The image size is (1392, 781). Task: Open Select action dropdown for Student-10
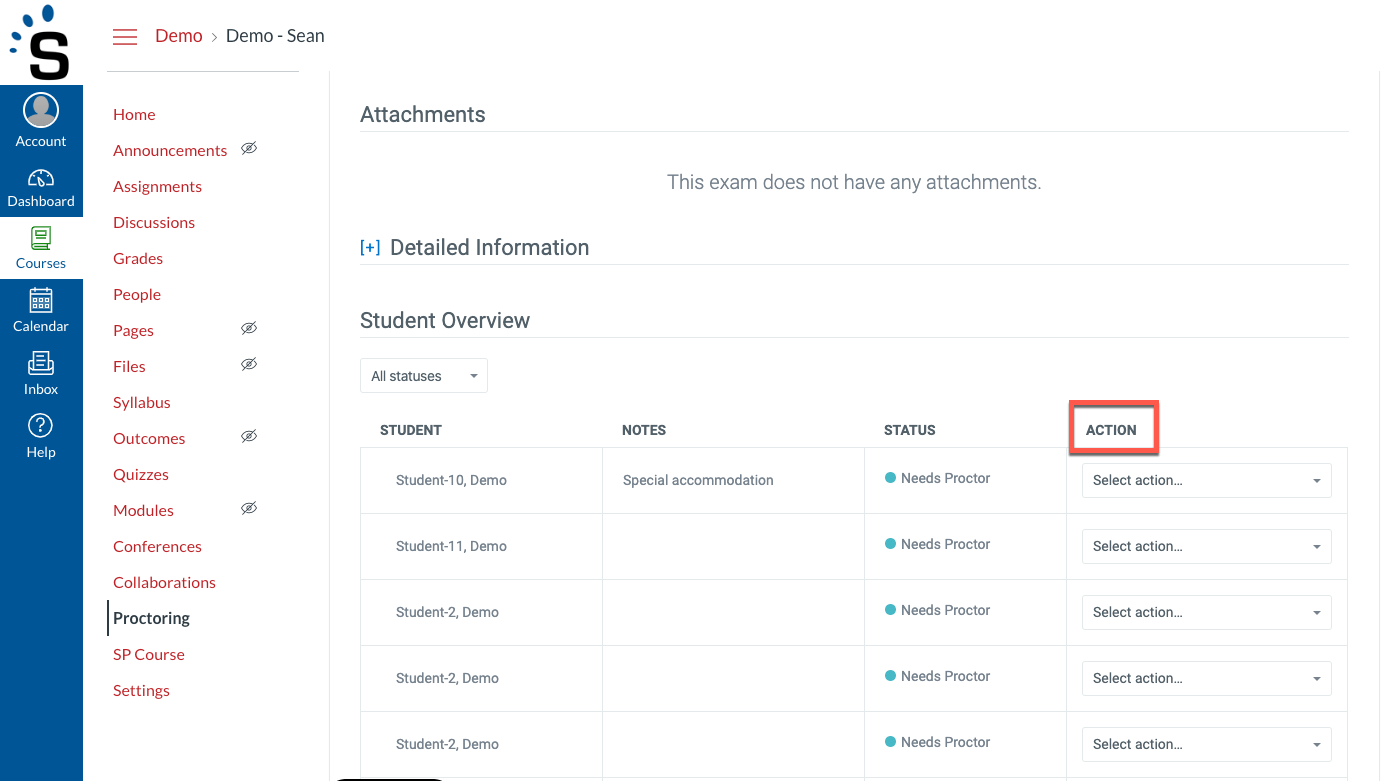[x=1206, y=480]
